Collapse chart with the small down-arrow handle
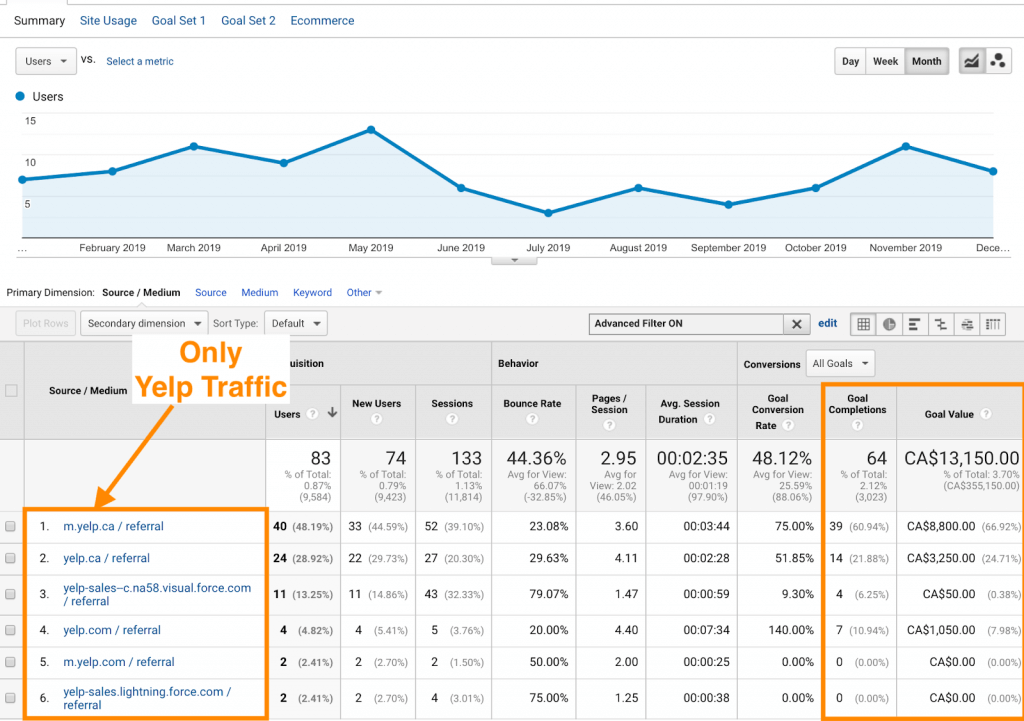 pyautogui.click(x=514, y=261)
